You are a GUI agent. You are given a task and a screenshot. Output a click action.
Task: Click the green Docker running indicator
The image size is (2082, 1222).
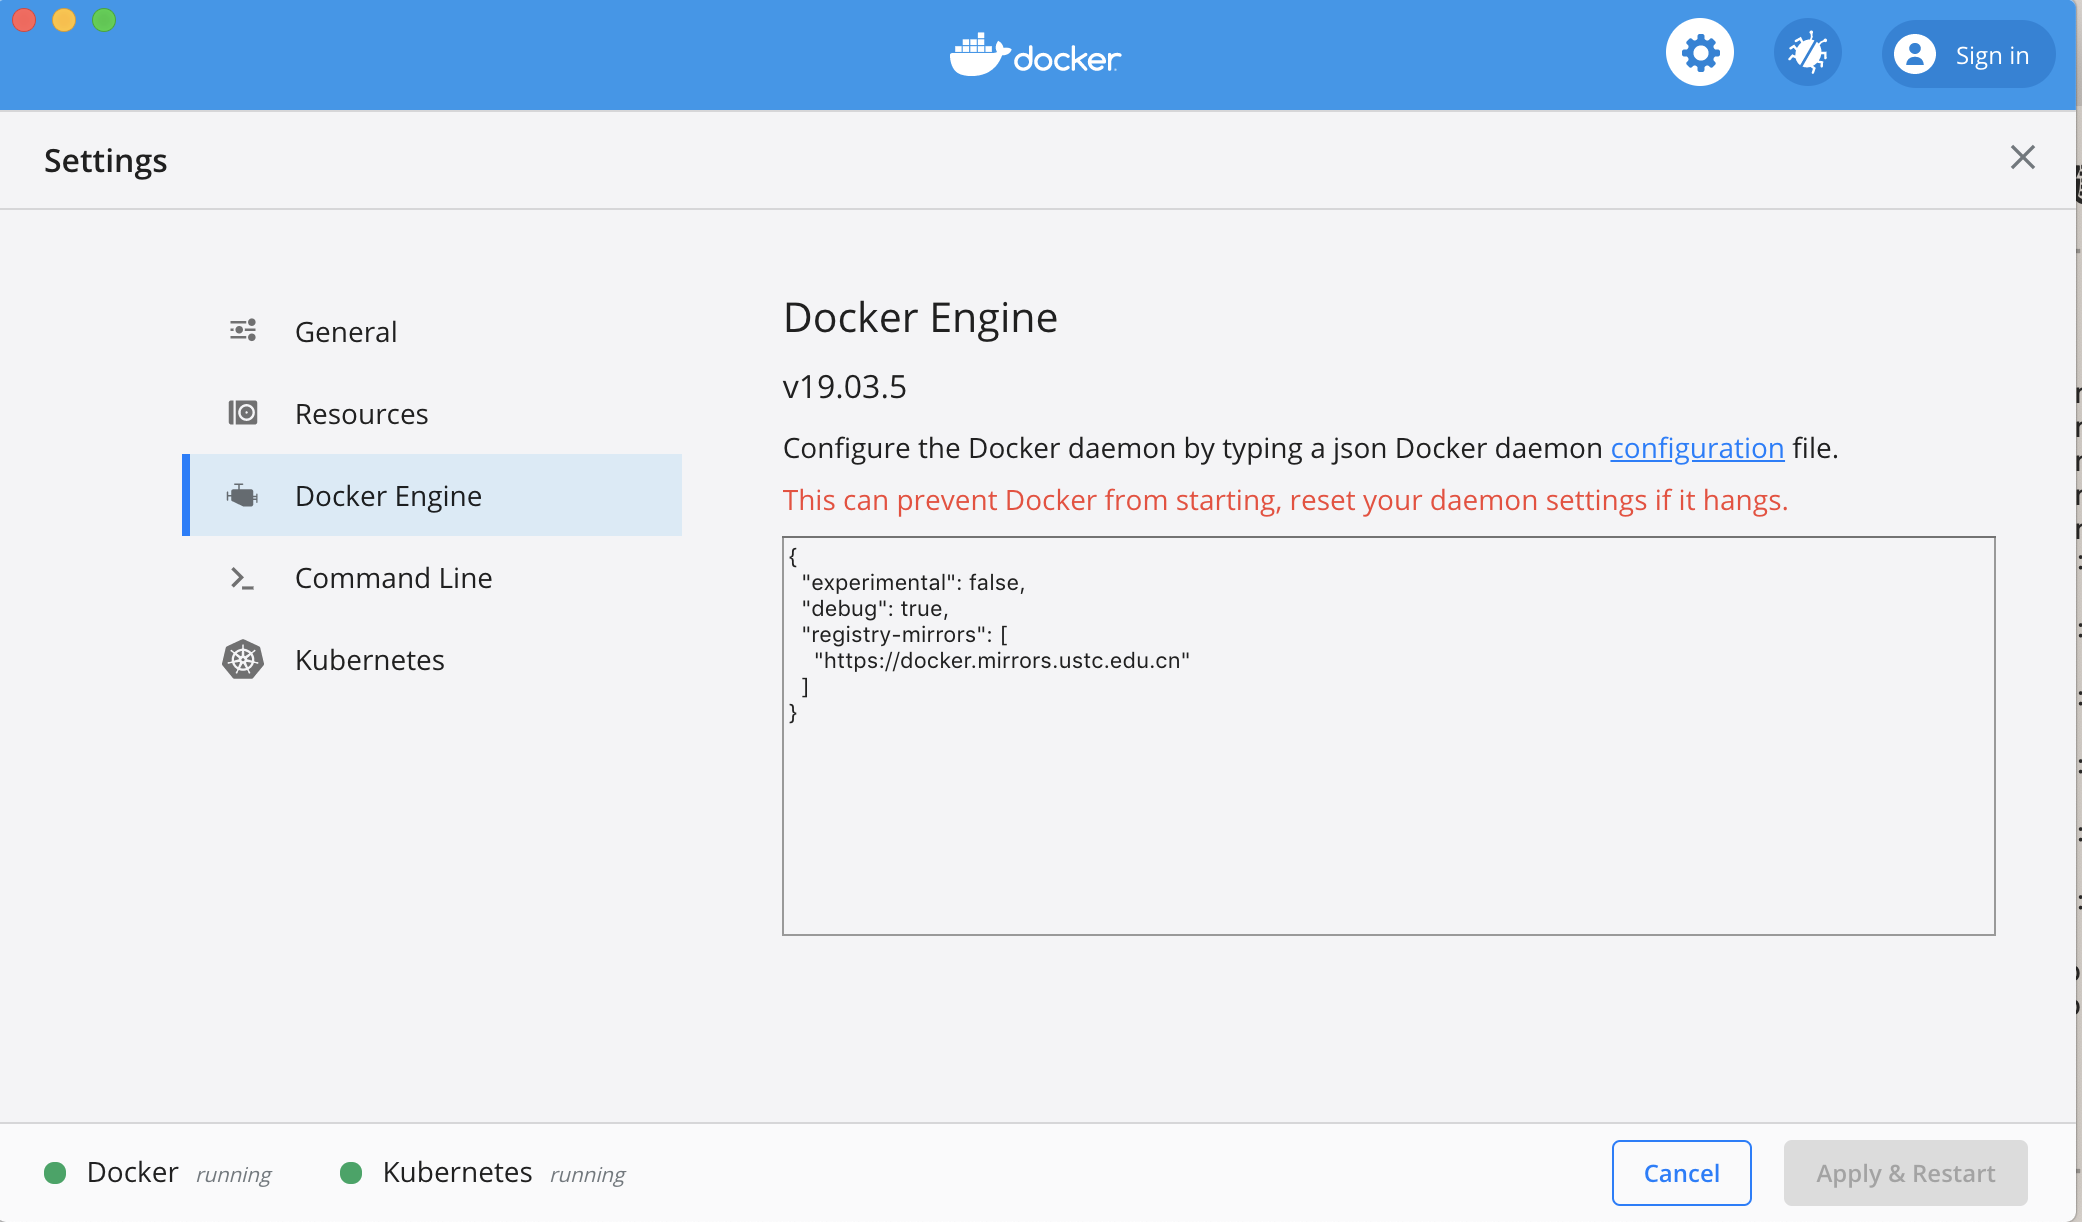pos(55,1172)
